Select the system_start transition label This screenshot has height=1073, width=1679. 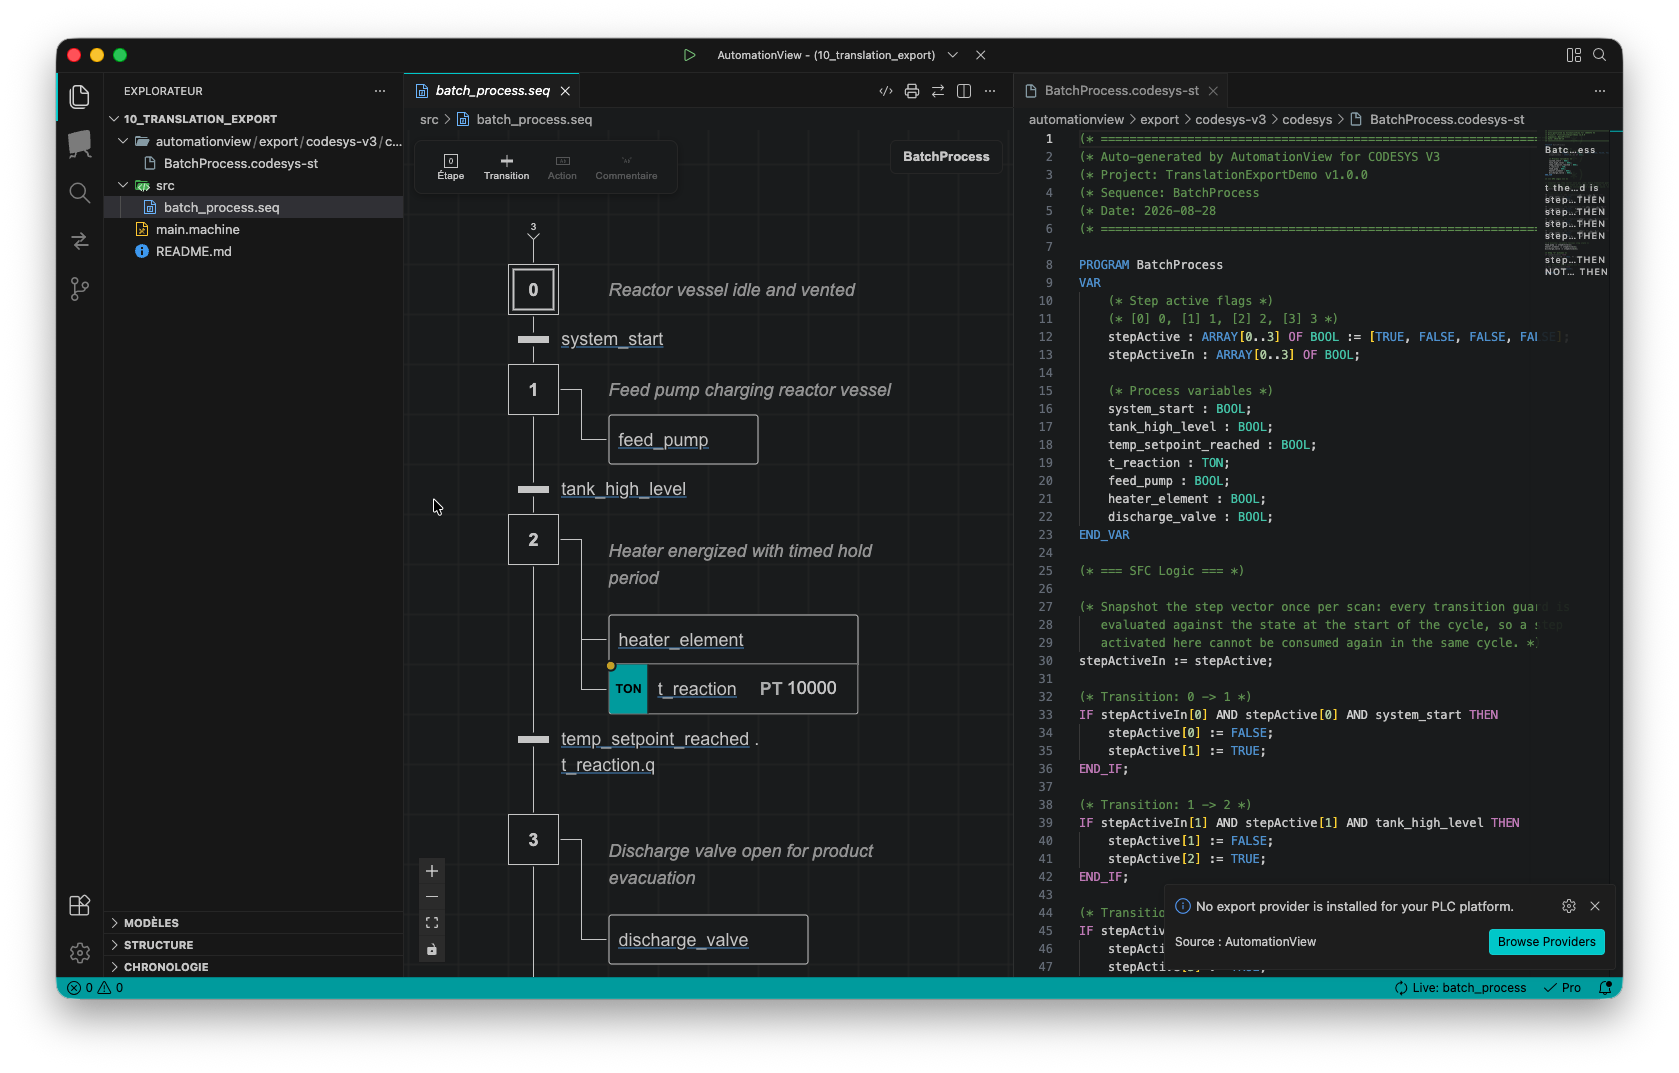click(x=612, y=340)
